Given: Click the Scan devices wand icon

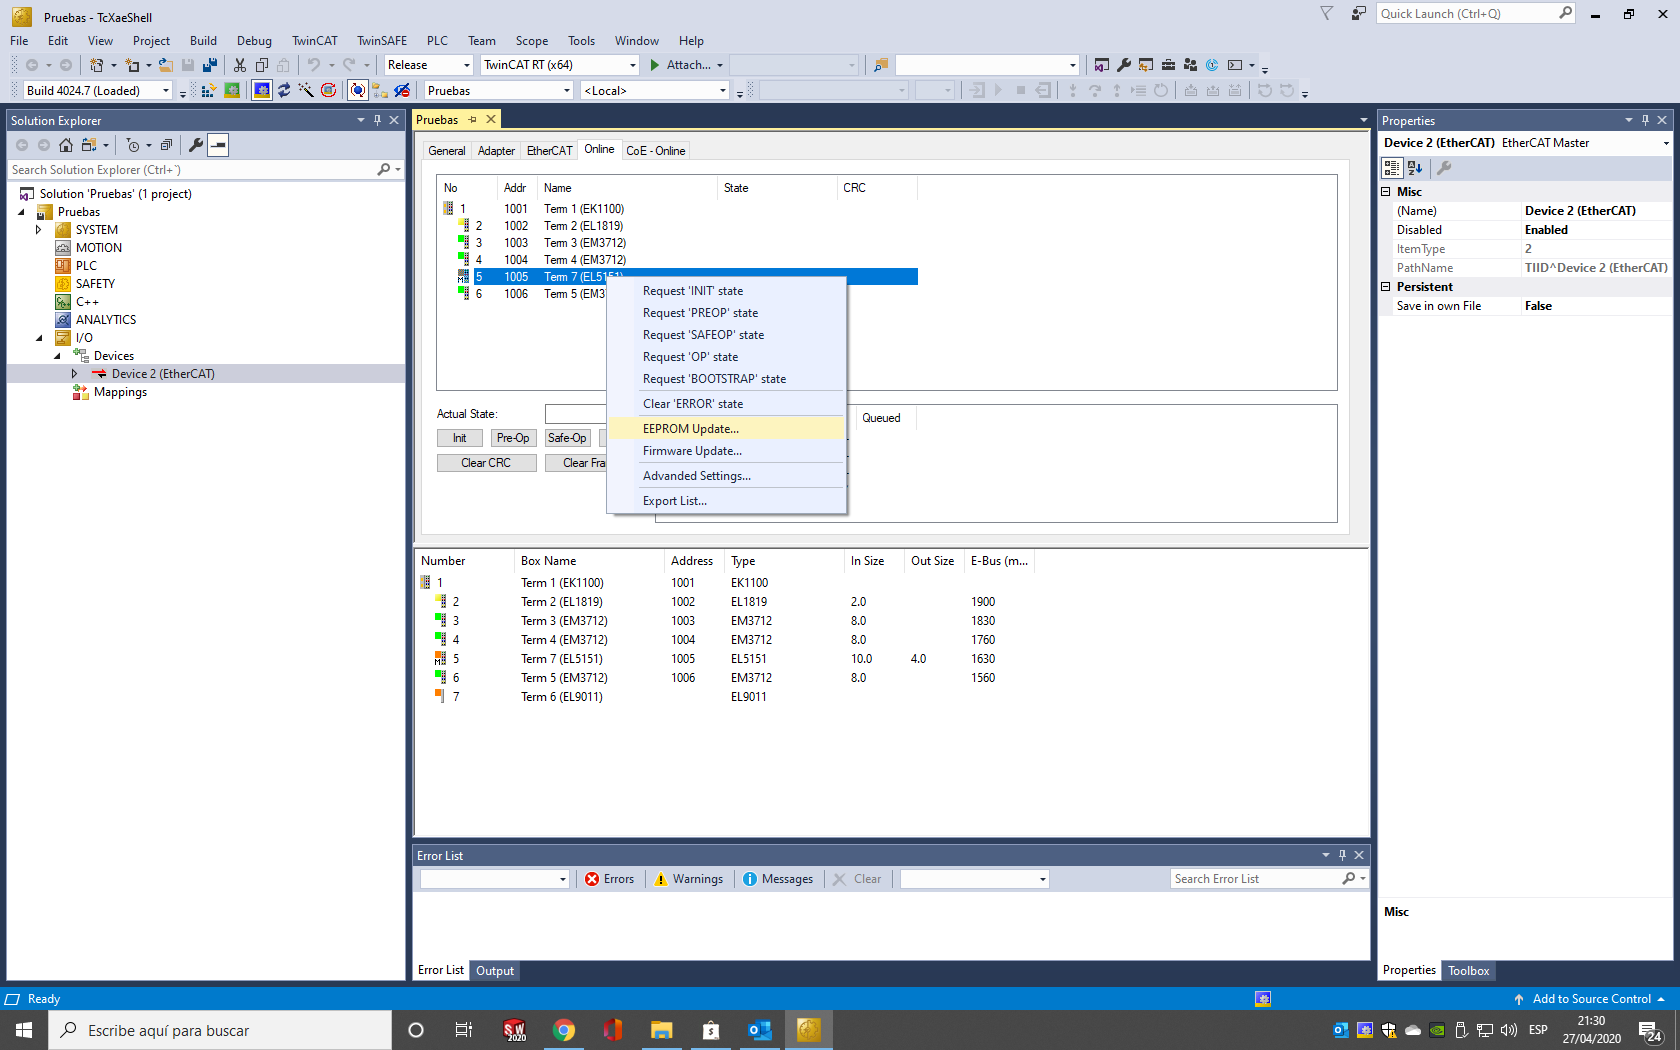Looking at the screenshot, I should pos(306,91).
